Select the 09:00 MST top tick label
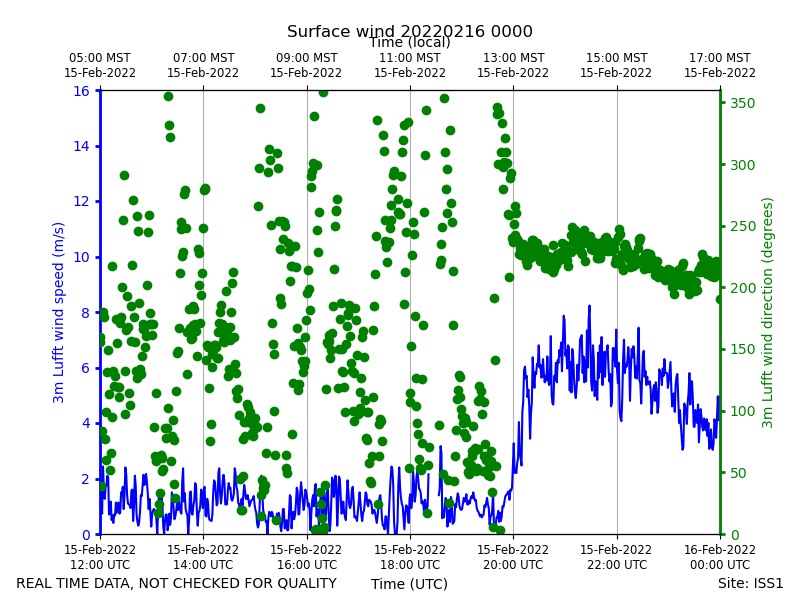This screenshot has width=800, height=600. (306, 65)
